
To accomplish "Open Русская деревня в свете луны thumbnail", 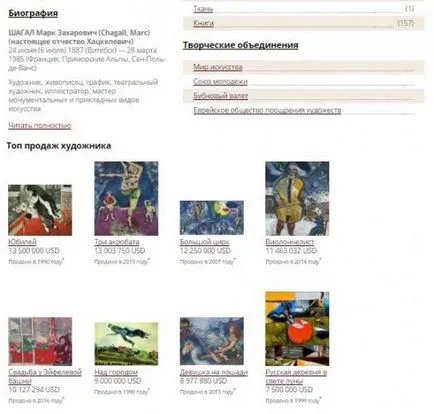I will tap(297, 329).
